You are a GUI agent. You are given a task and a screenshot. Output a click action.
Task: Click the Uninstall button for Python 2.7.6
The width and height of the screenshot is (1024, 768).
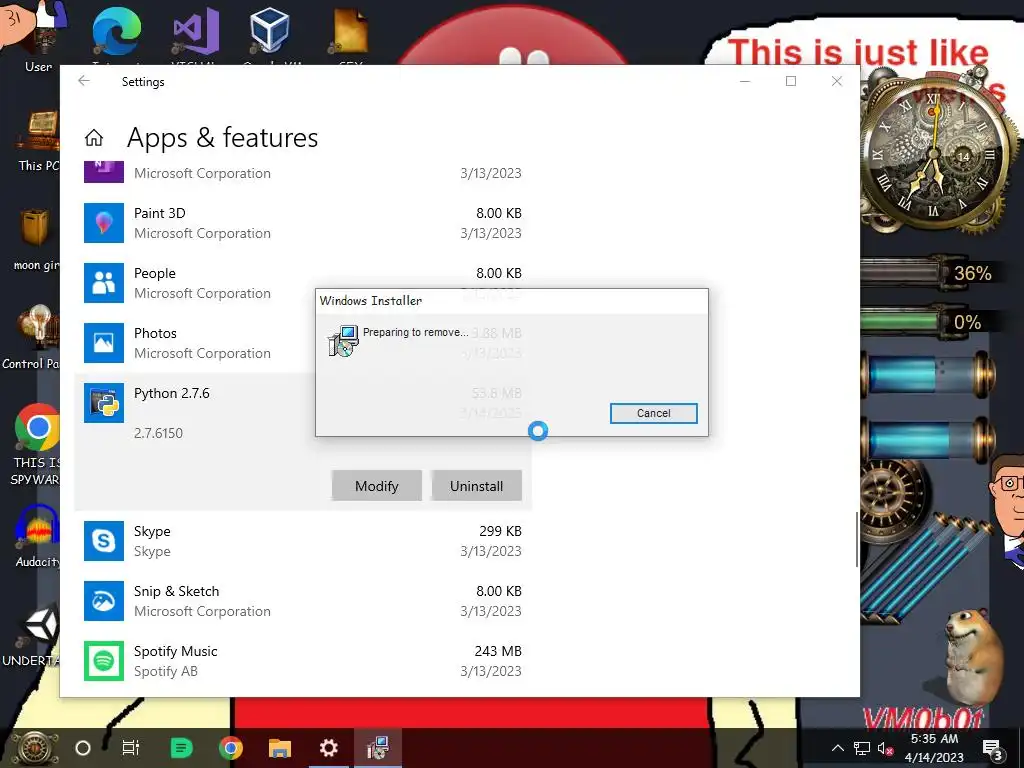pyautogui.click(x=476, y=486)
